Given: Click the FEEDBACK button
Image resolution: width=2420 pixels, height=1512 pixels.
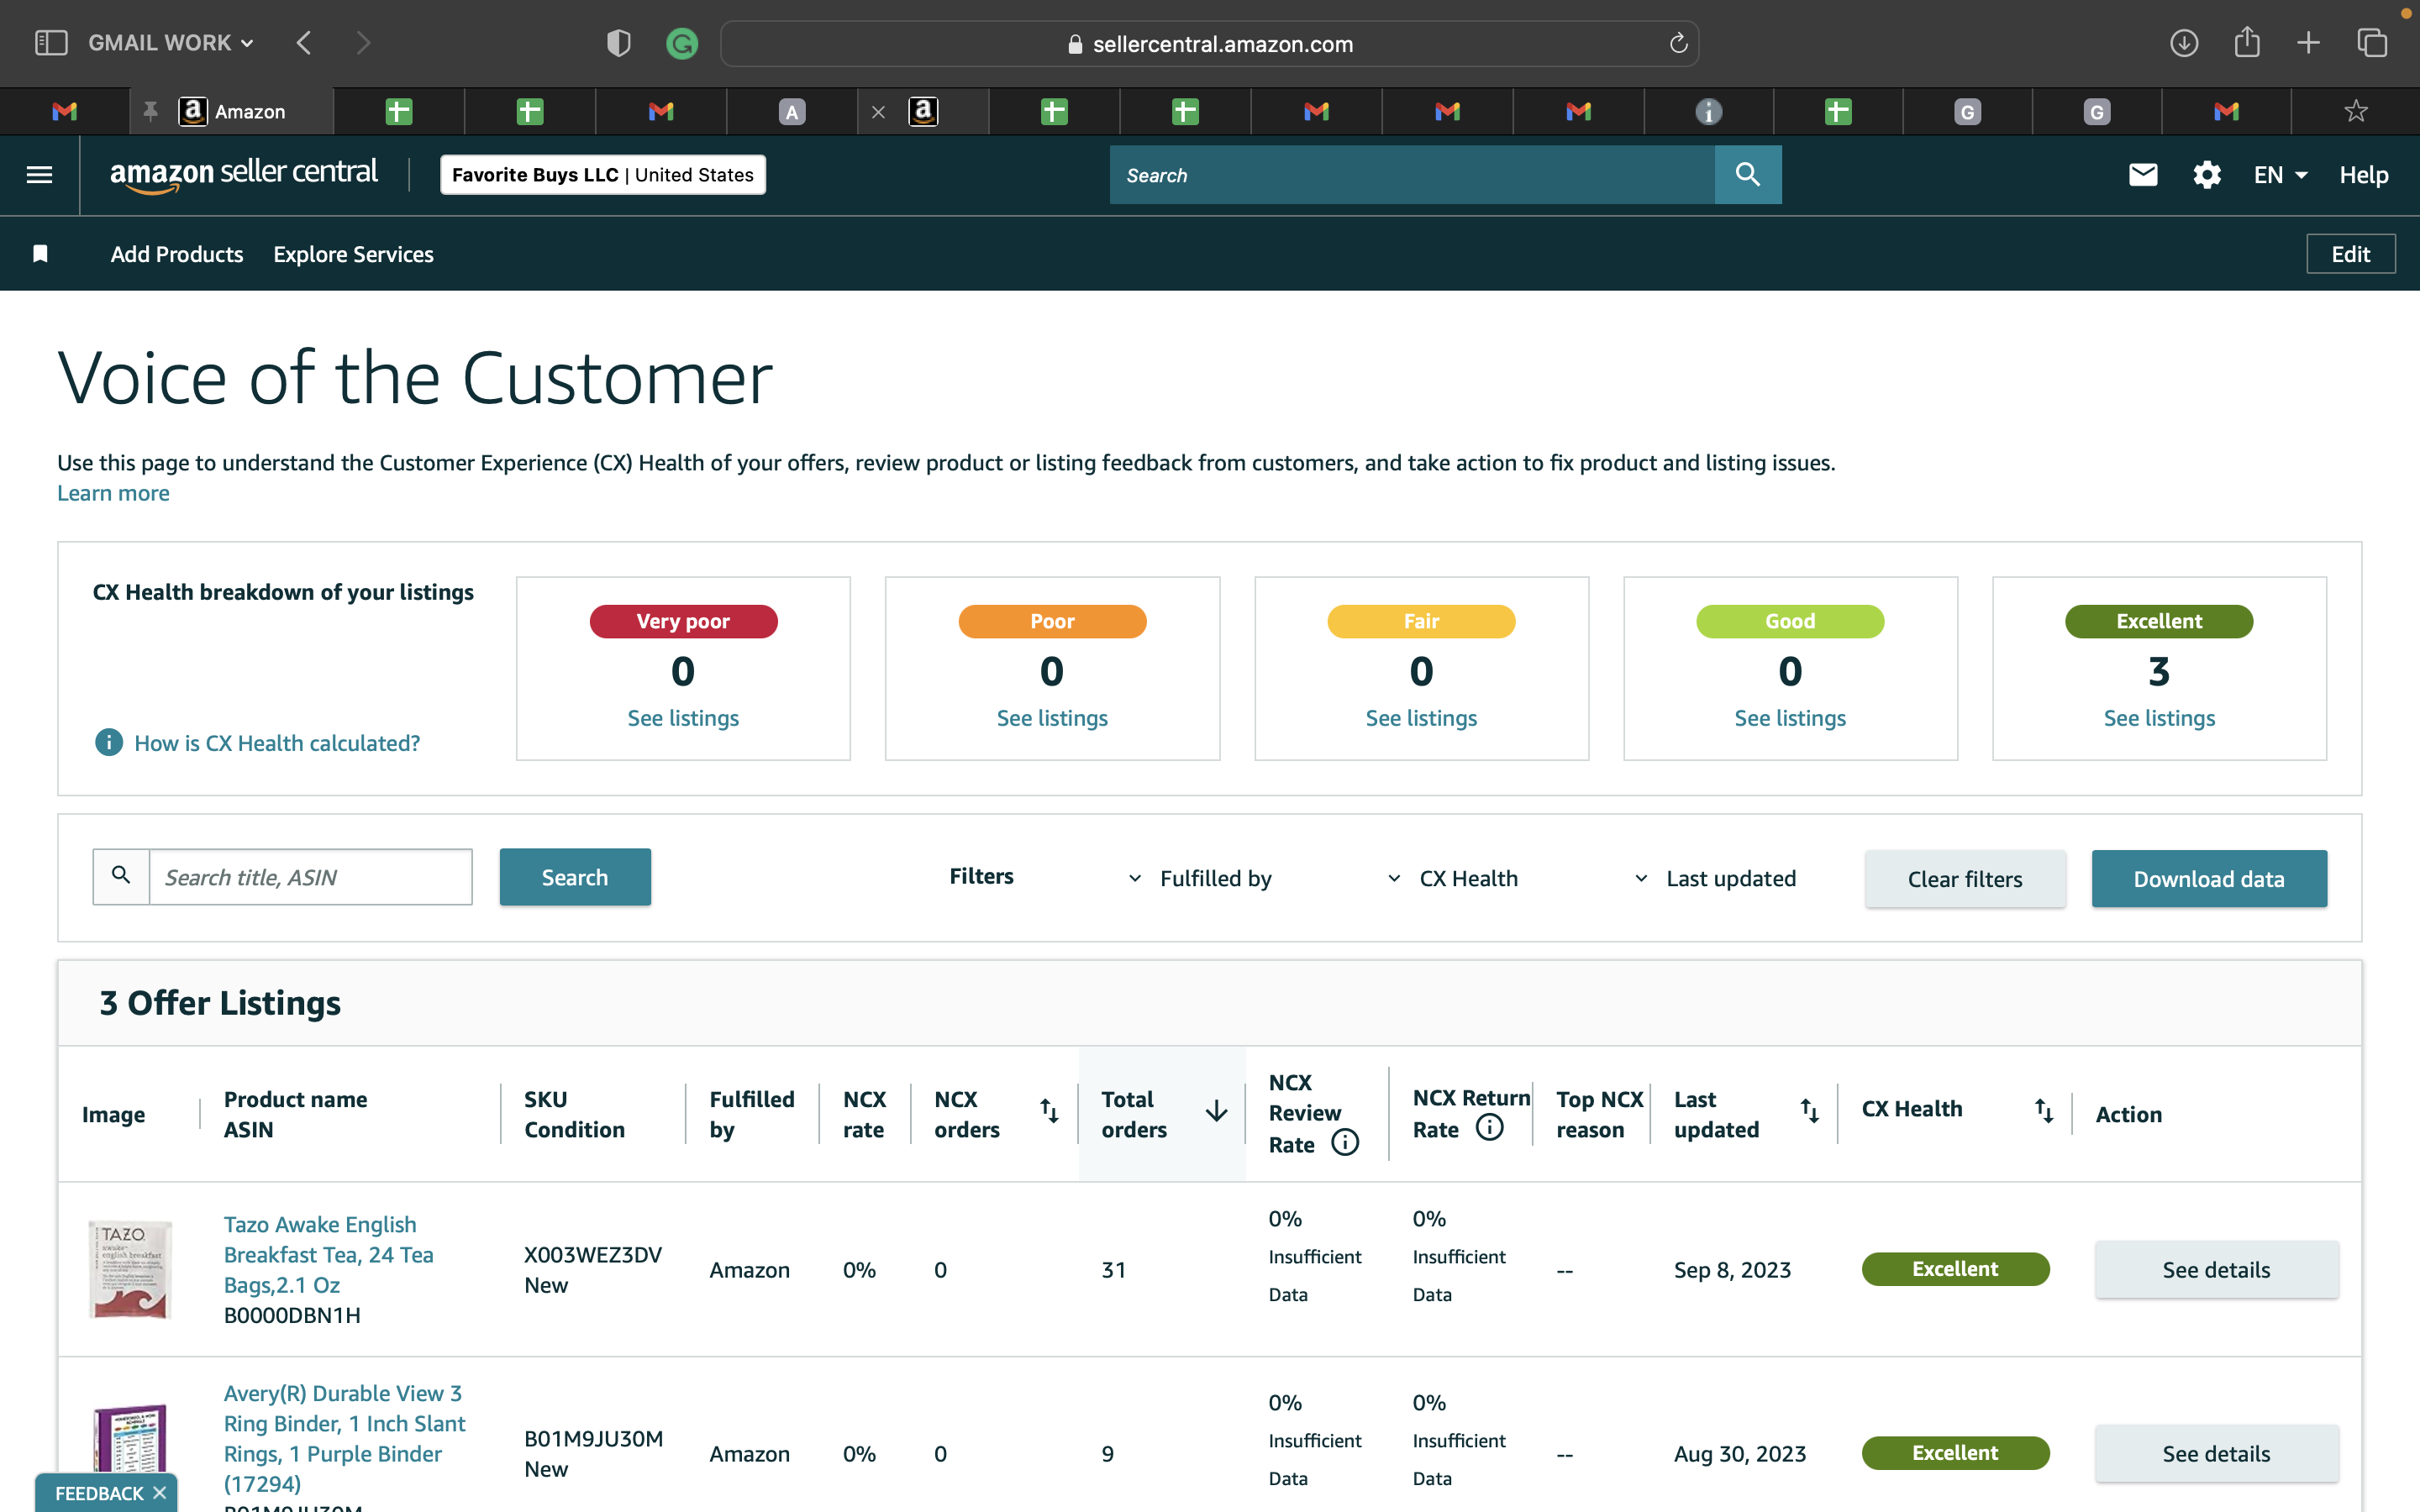Looking at the screenshot, I should 98,1493.
